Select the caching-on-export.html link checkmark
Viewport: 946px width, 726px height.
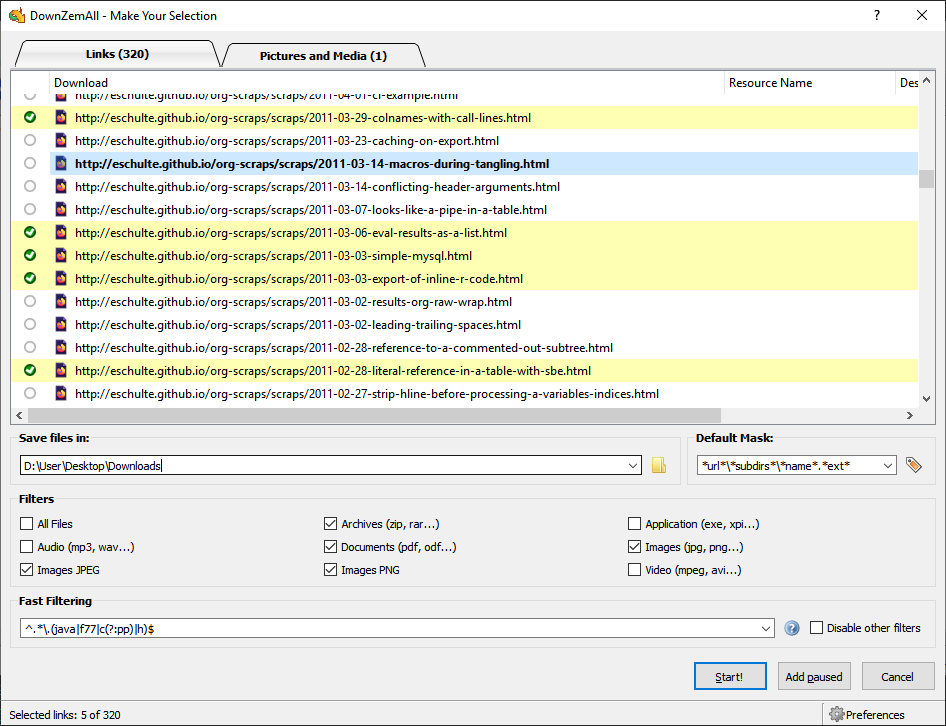click(x=30, y=140)
